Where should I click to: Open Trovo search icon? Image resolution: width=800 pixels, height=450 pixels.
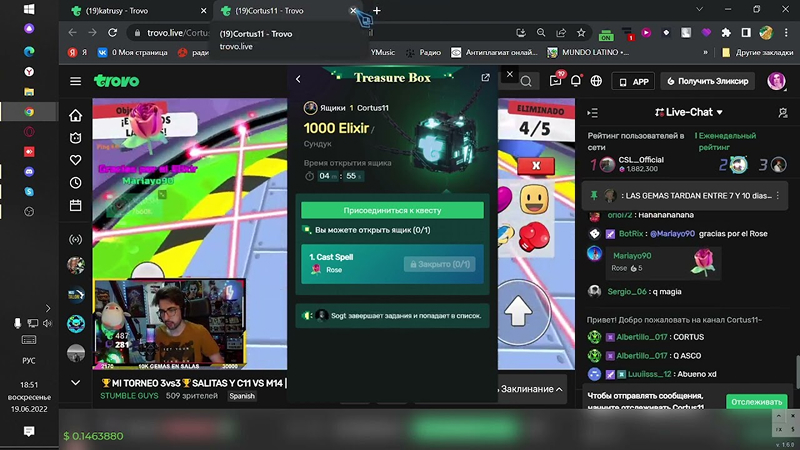pyautogui.click(x=526, y=81)
